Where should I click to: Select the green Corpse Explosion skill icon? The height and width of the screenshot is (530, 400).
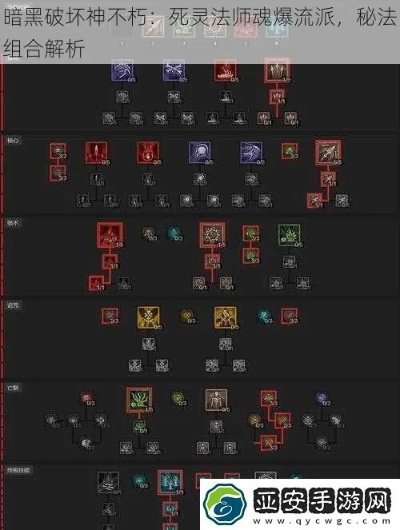pyautogui.click(x=289, y=235)
